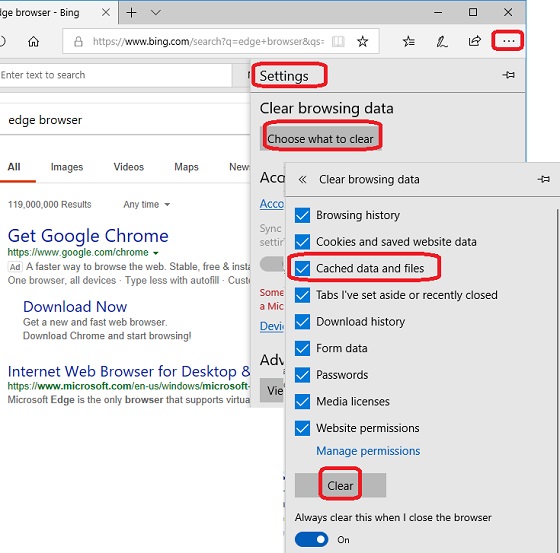Image resolution: width=560 pixels, height=553 pixels.
Task: Click the microsoft.com result URL
Action: pyautogui.click(x=129, y=386)
